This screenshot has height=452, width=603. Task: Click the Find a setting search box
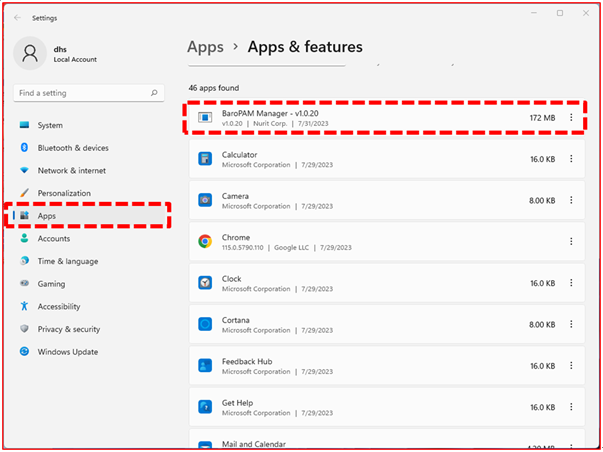pos(89,93)
